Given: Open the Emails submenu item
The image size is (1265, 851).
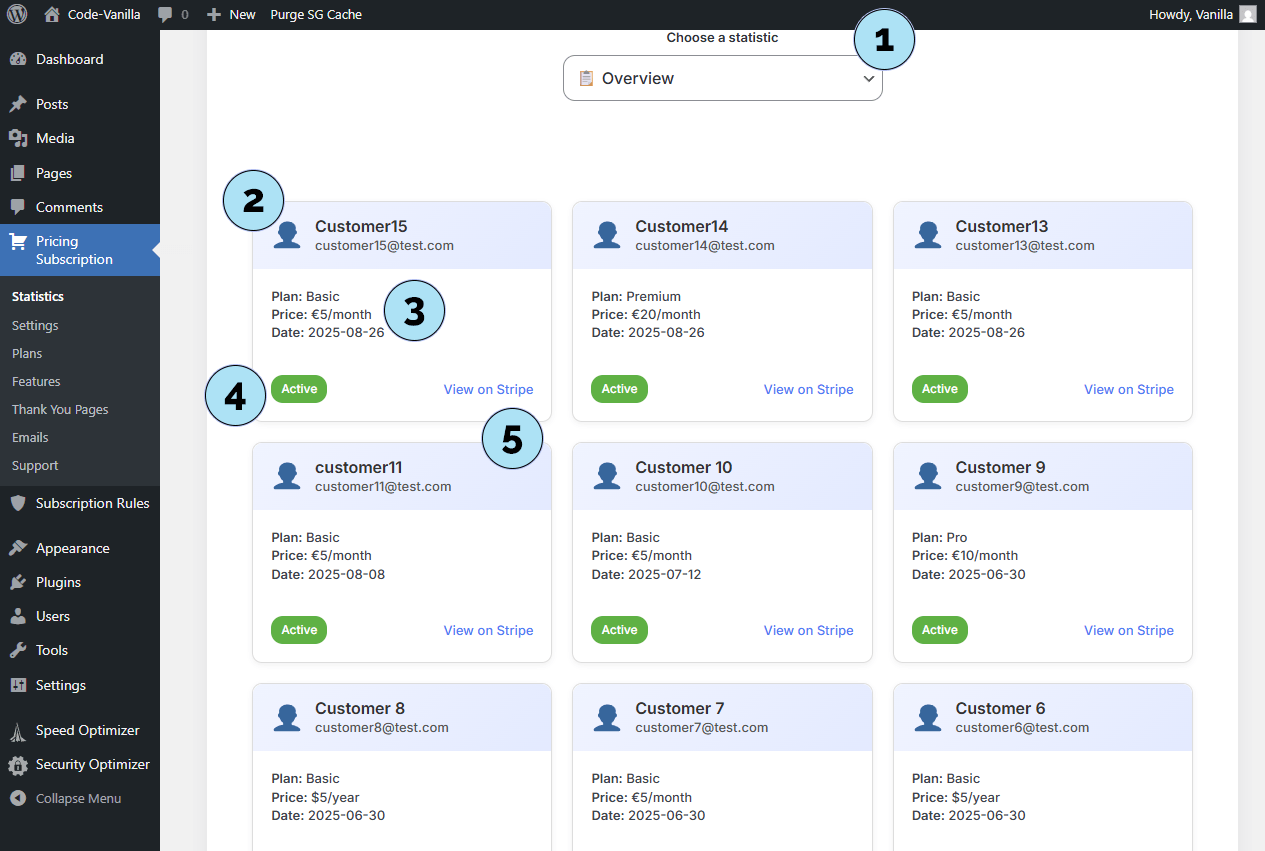Looking at the screenshot, I should (30, 437).
